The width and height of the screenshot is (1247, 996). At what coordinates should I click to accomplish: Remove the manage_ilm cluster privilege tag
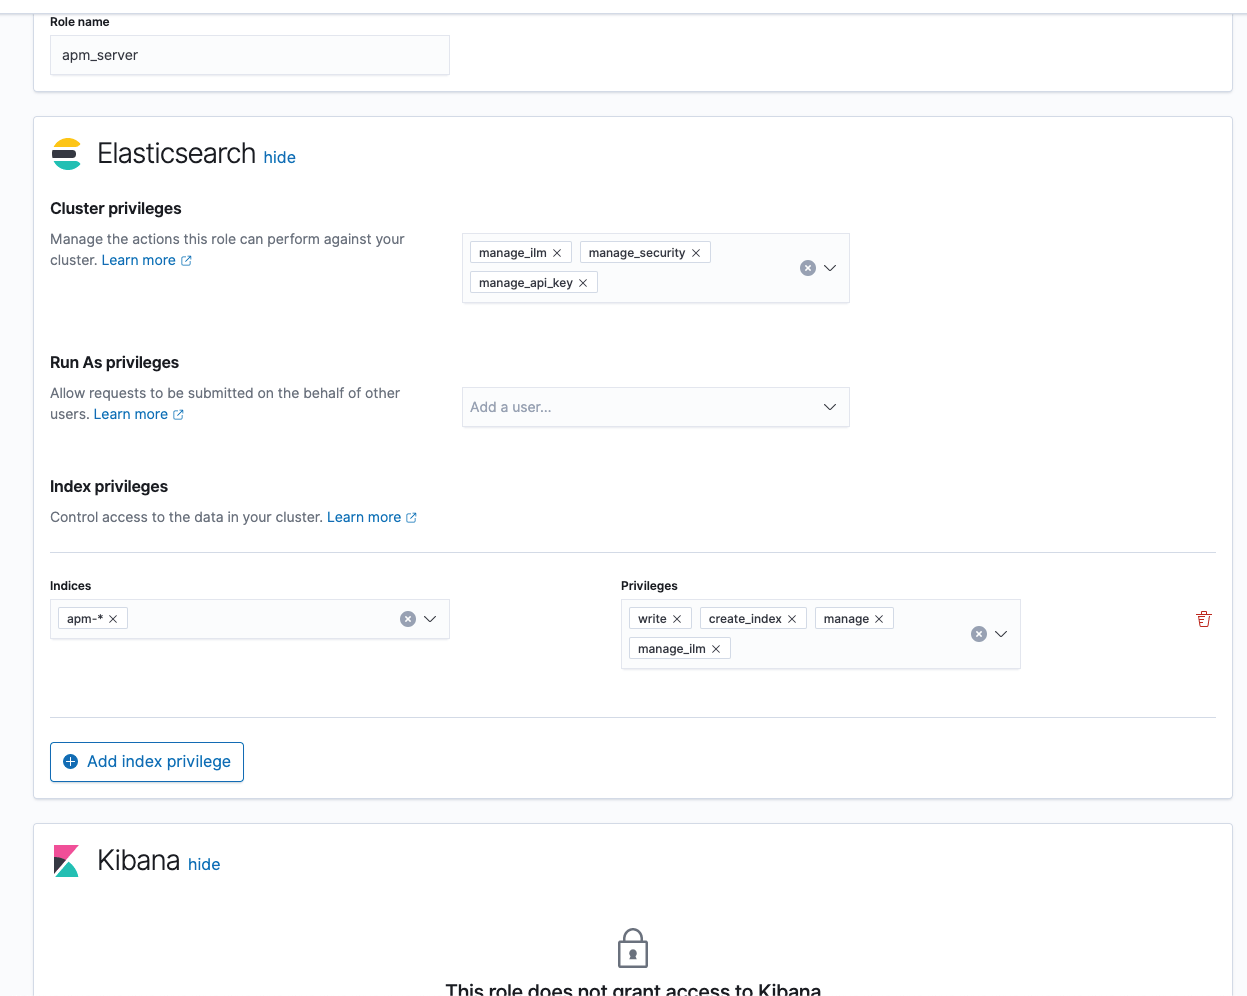tap(557, 253)
